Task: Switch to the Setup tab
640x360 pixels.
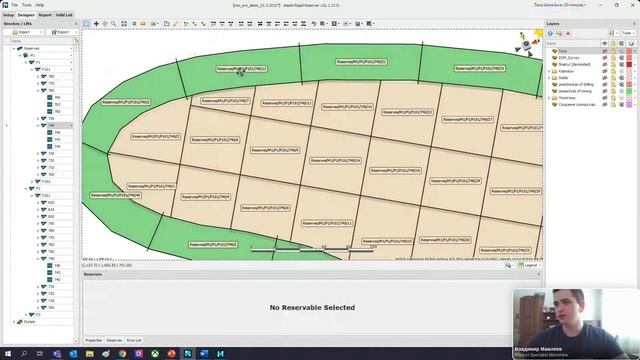Action: [8, 15]
